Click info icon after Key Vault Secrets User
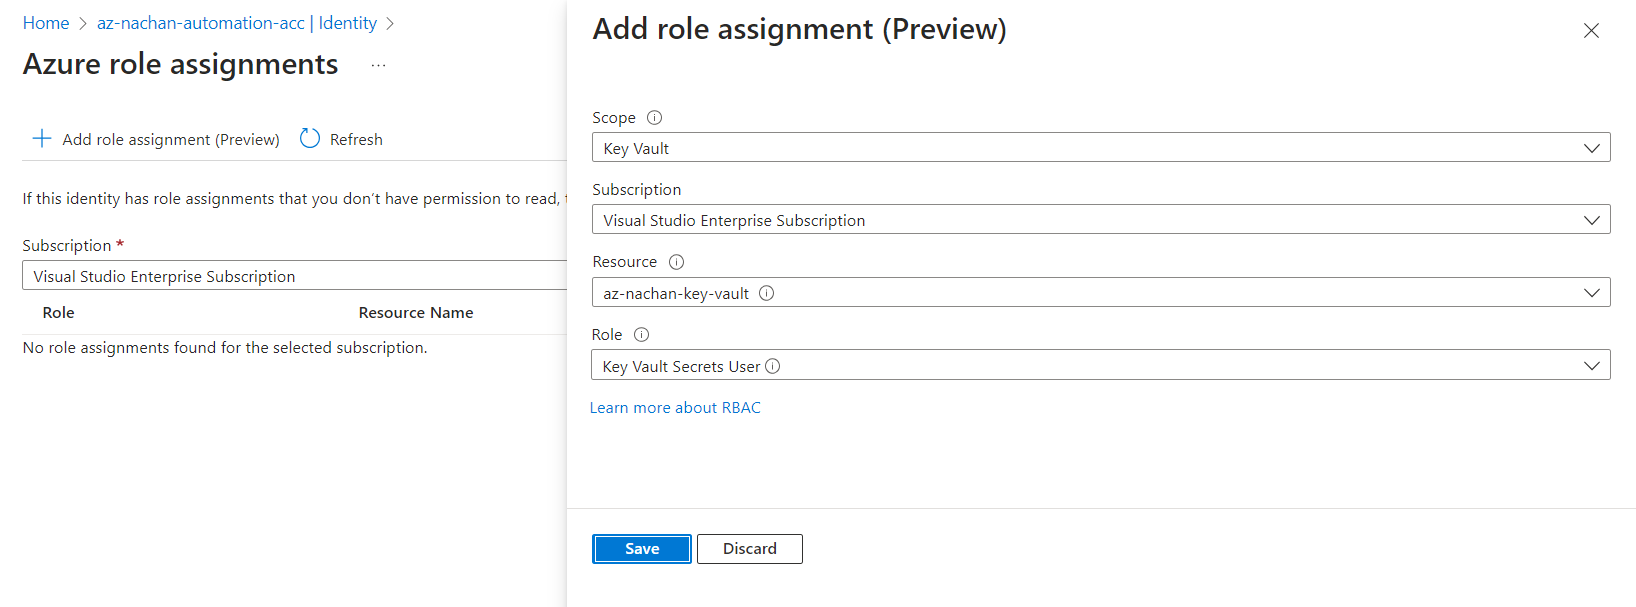This screenshot has height=607, width=1636. tap(772, 366)
